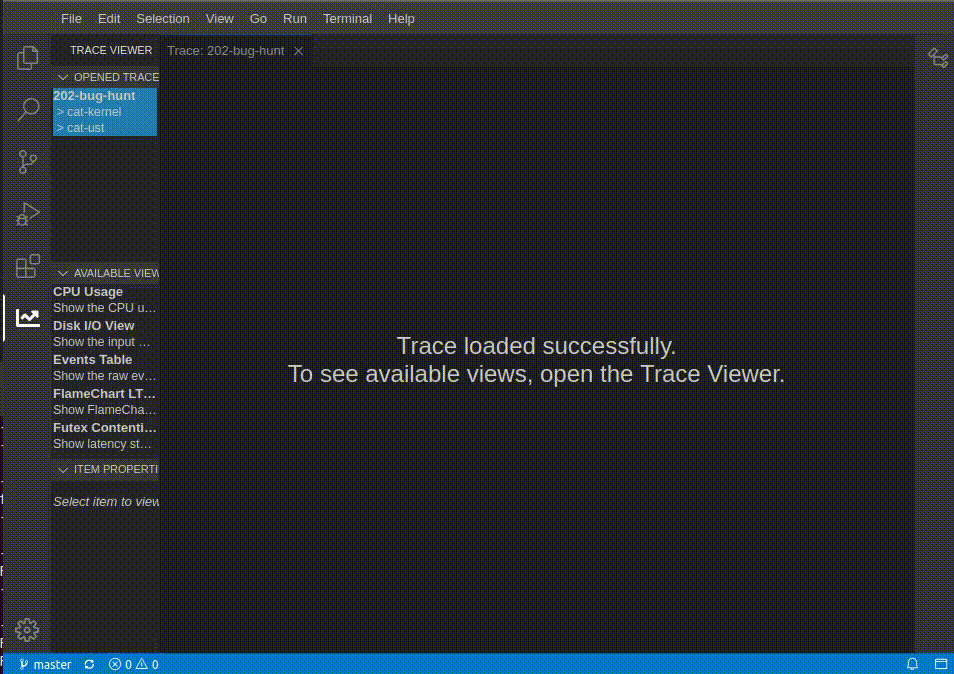Click the notifications bell in the status bar
Screen dimensions: 954x674
(x=911, y=664)
